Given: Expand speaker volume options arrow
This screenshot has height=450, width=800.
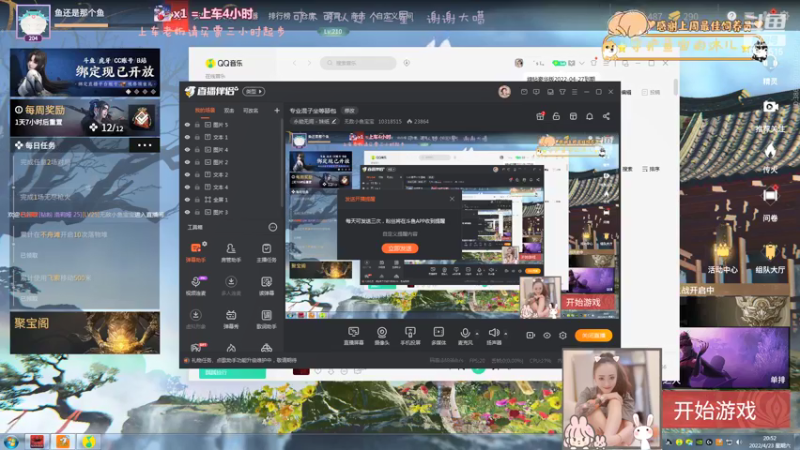Looking at the screenshot, I should tap(506, 334).
